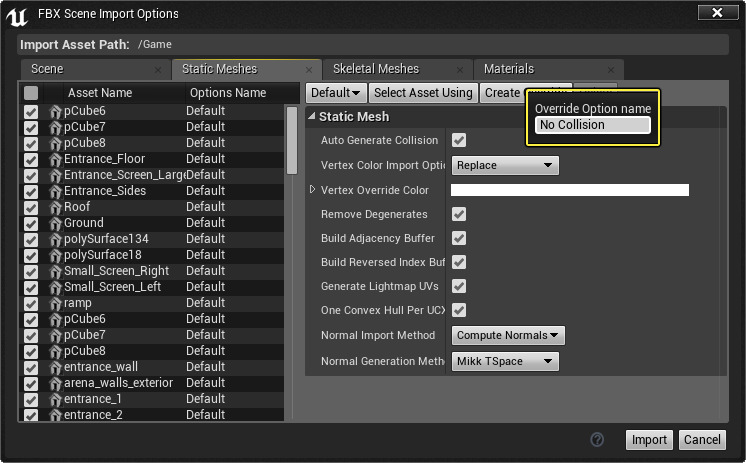Screen dimensions: 746x463
Task: Click the white Vertex Override Color swatch
Action: (x=569, y=190)
